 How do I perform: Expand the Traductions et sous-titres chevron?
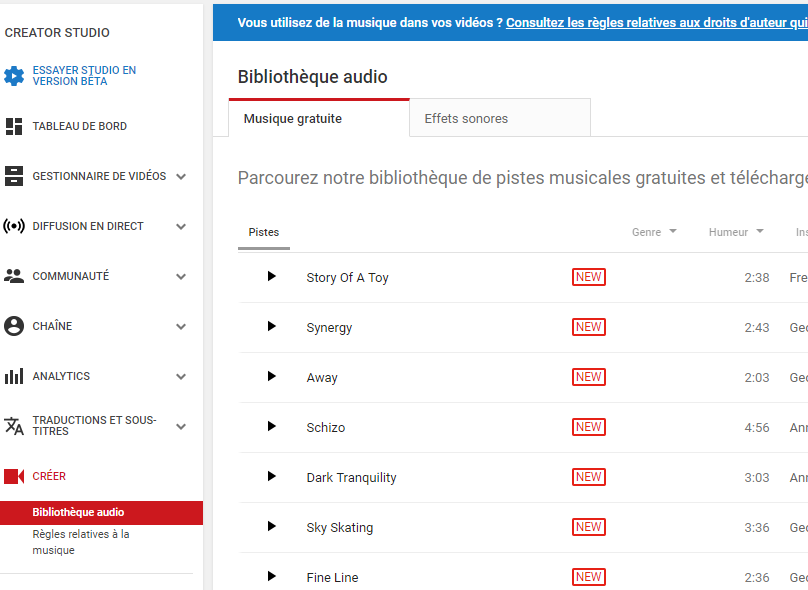(x=181, y=427)
